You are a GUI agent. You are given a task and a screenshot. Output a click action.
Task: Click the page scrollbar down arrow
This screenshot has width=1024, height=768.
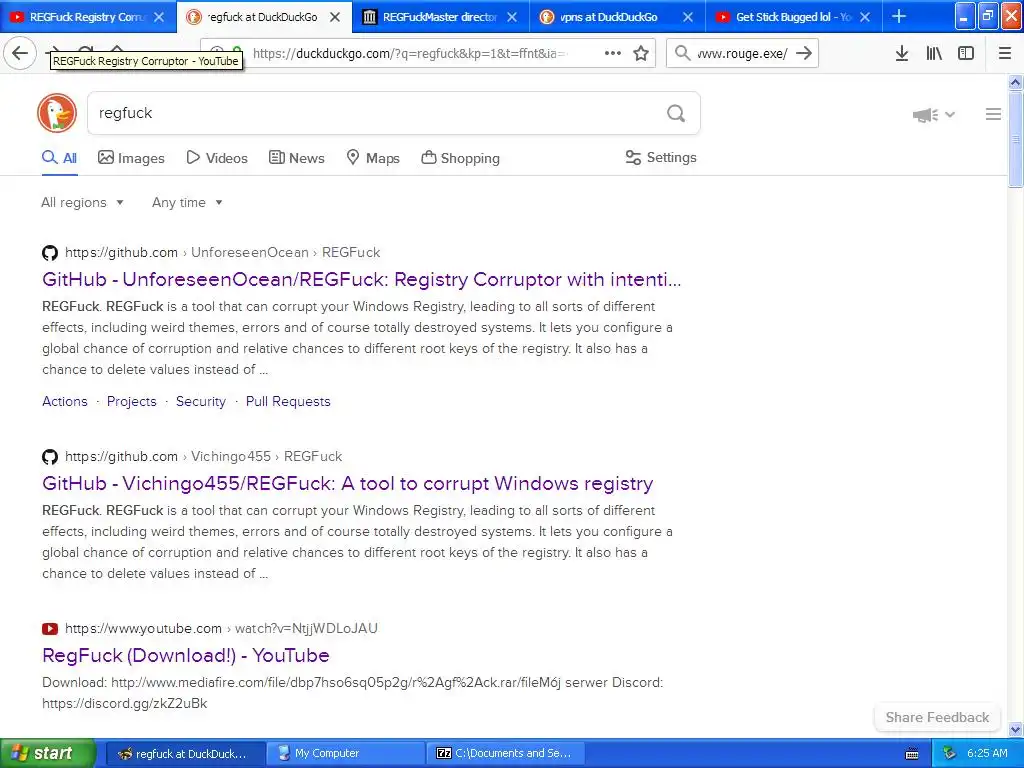tap(1016, 729)
